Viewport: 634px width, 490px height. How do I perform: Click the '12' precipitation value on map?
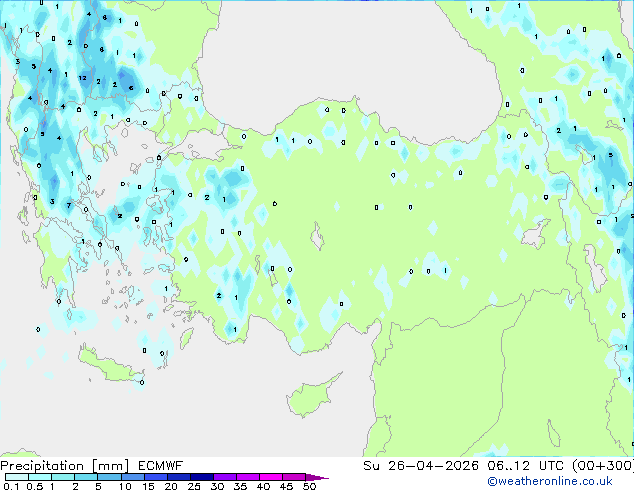coord(82,78)
